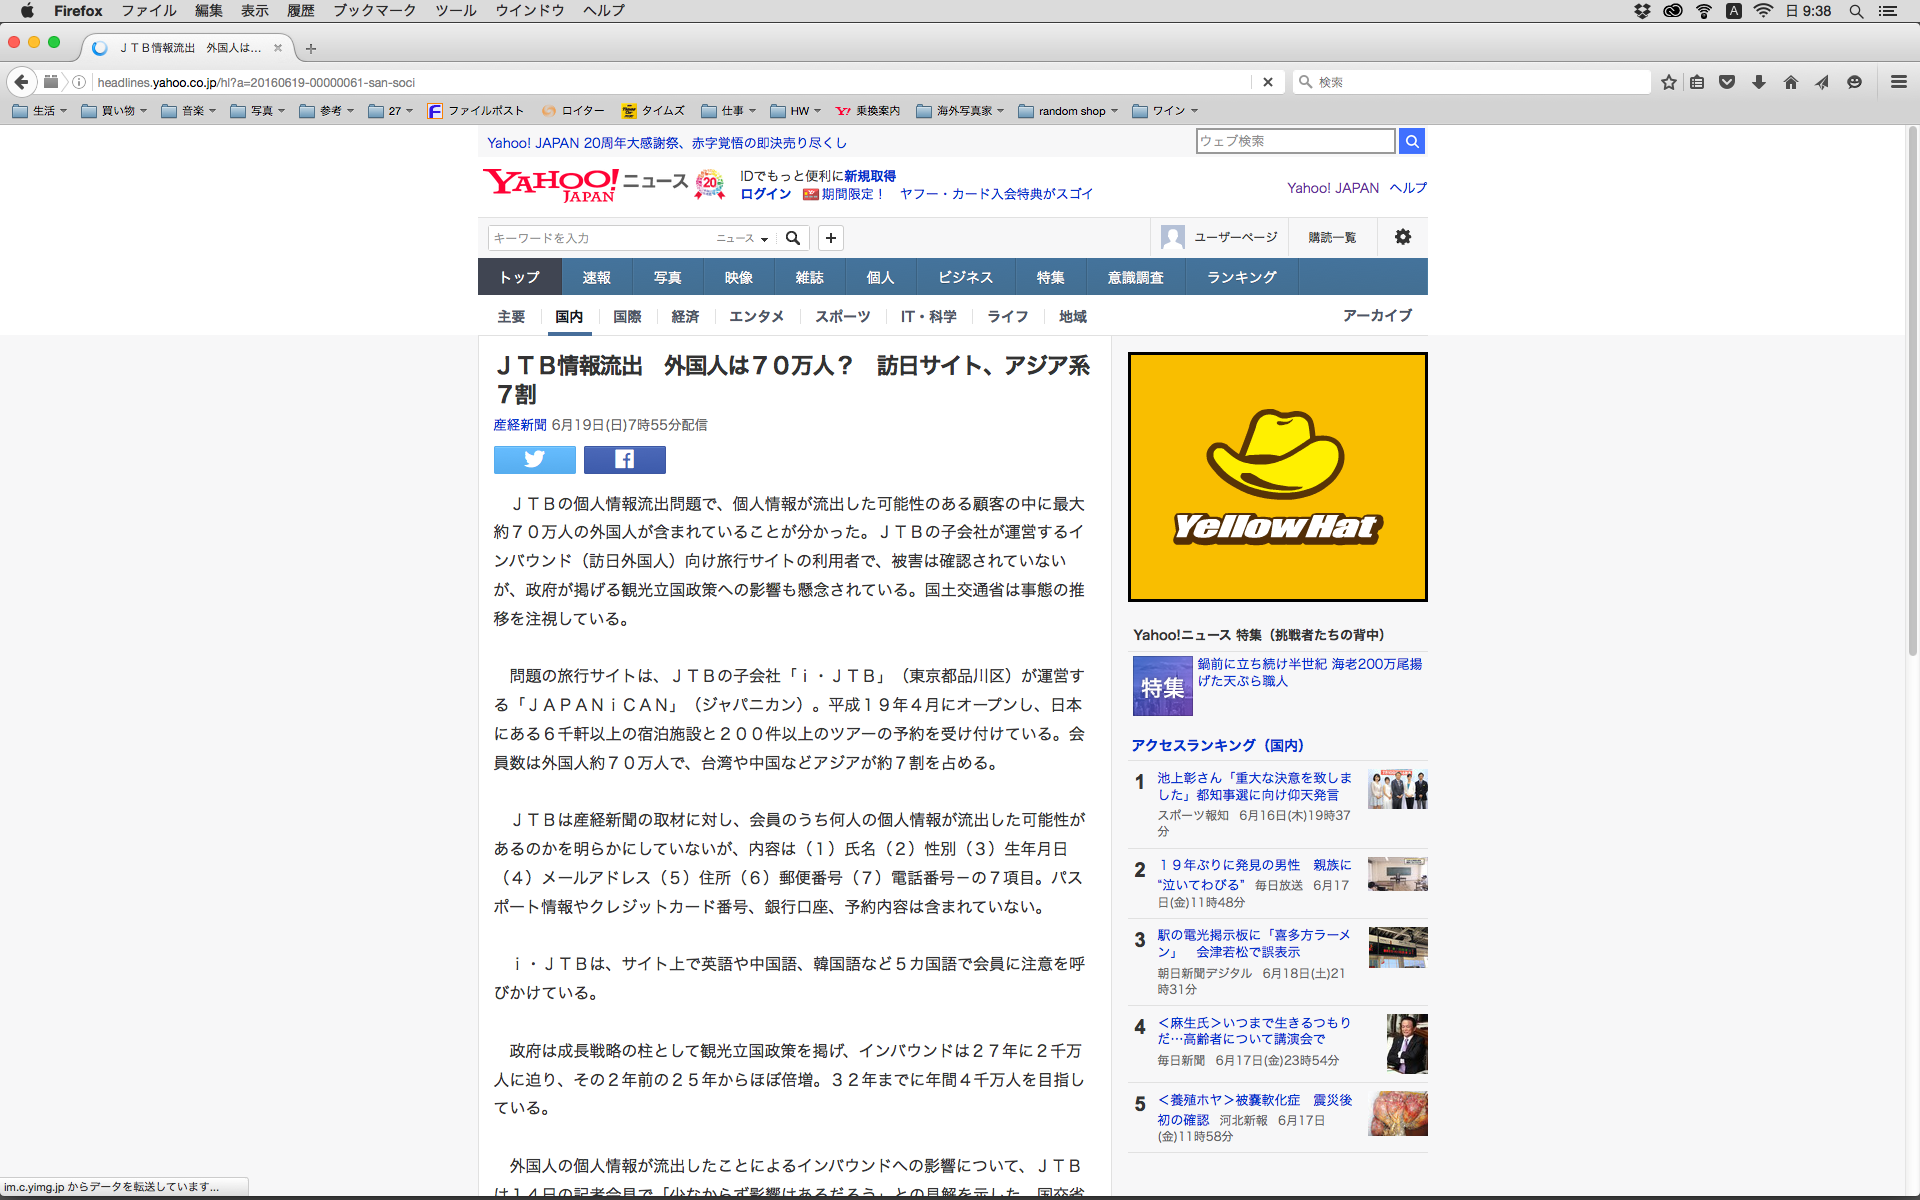Image resolution: width=1920 pixels, height=1200 pixels.
Task: Open Firefox downloads arrow icon
Action: [1759, 82]
